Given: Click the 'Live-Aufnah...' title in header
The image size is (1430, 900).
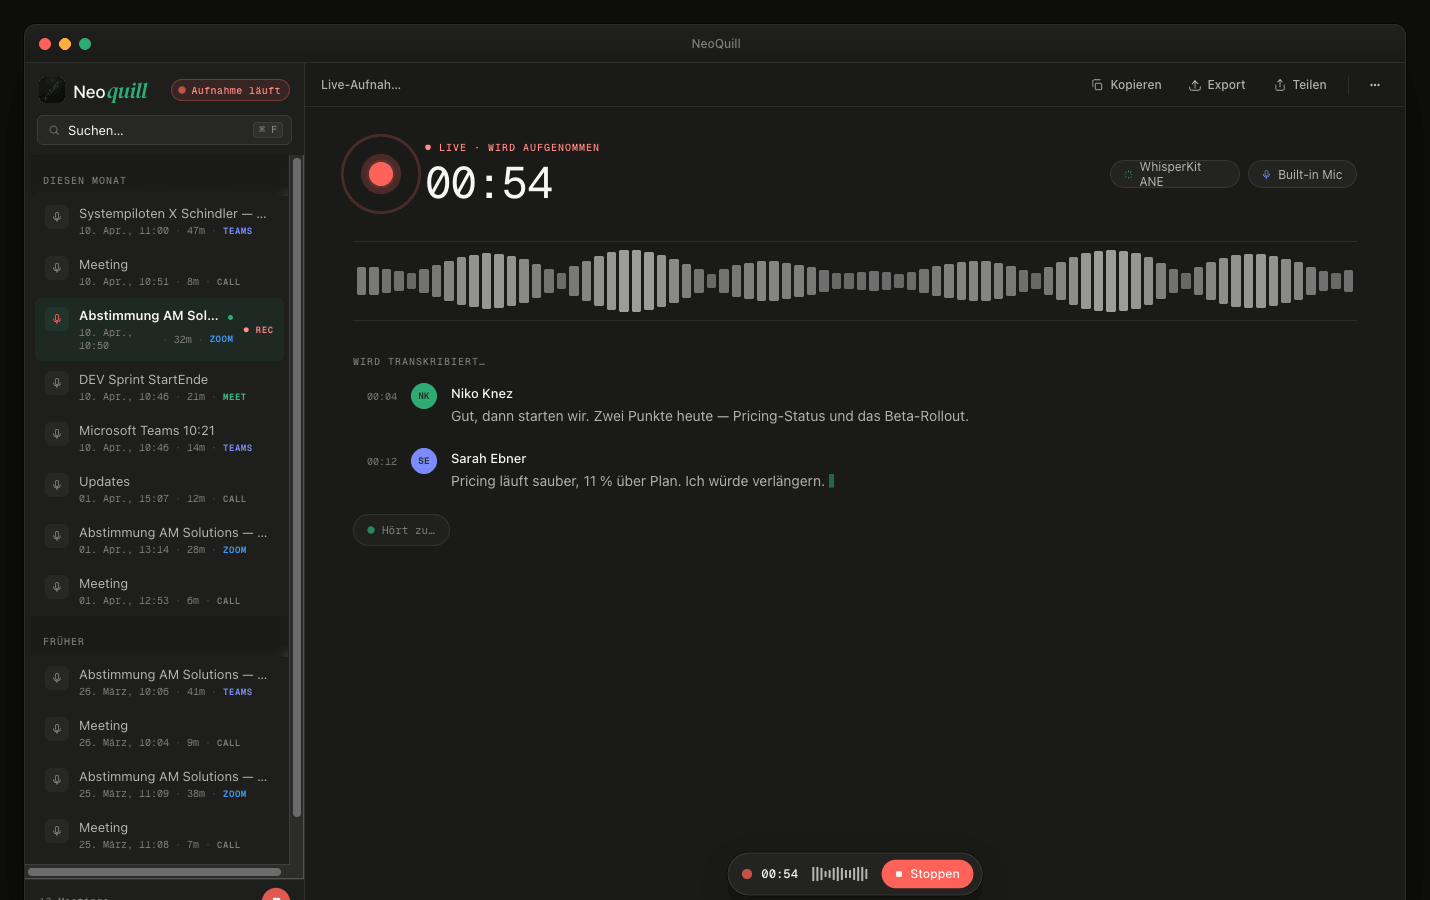Looking at the screenshot, I should [x=361, y=85].
